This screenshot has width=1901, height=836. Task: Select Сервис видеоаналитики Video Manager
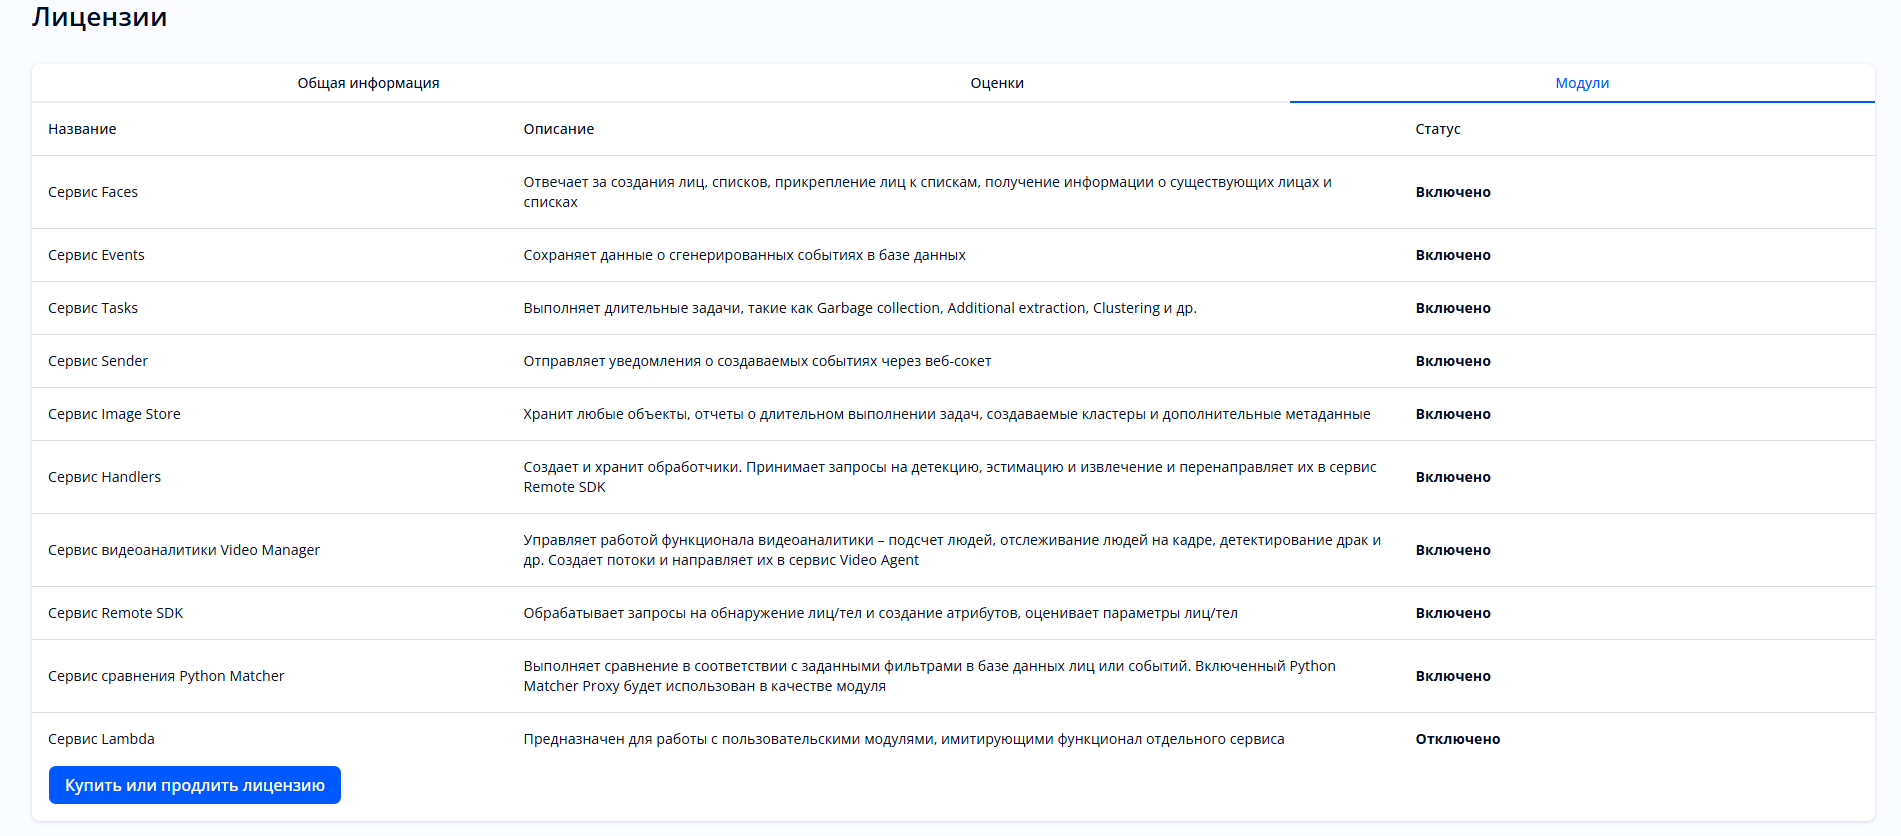tap(184, 550)
